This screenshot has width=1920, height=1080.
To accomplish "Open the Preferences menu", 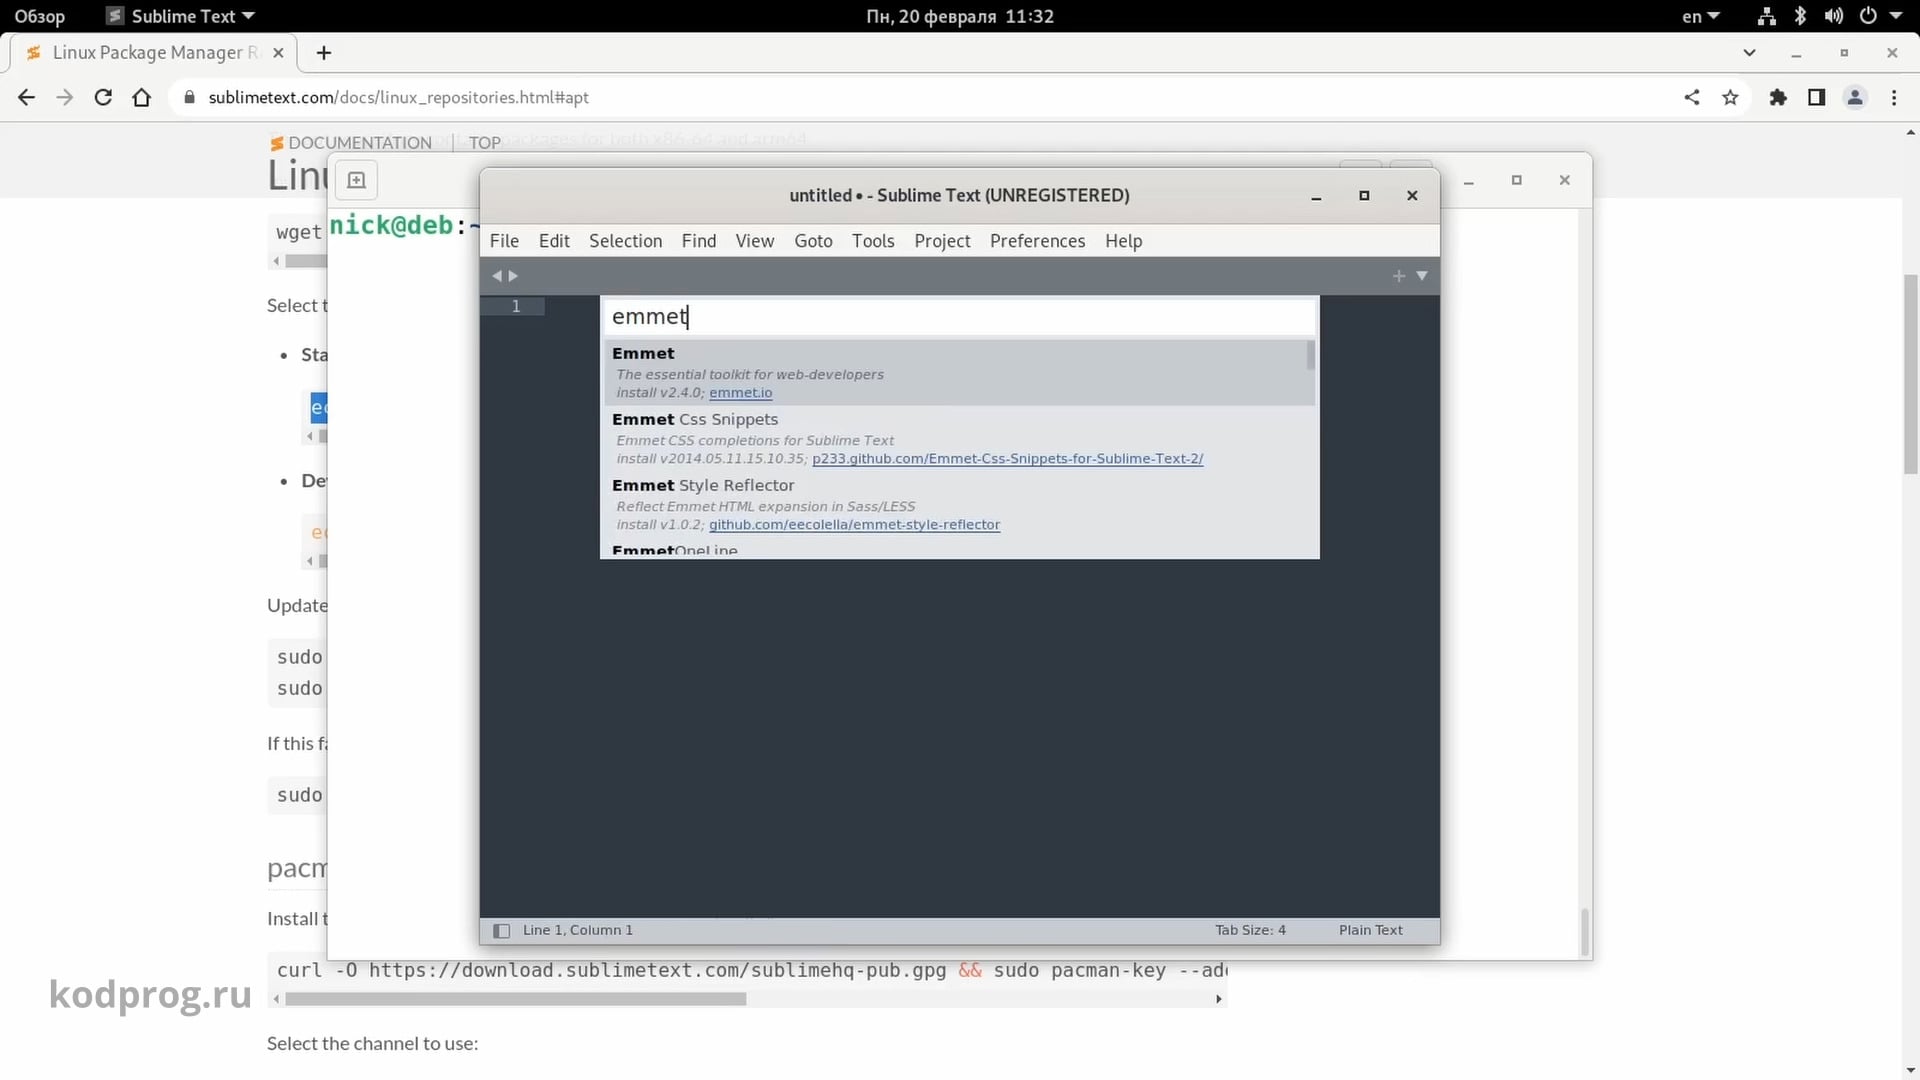I will point(1037,241).
